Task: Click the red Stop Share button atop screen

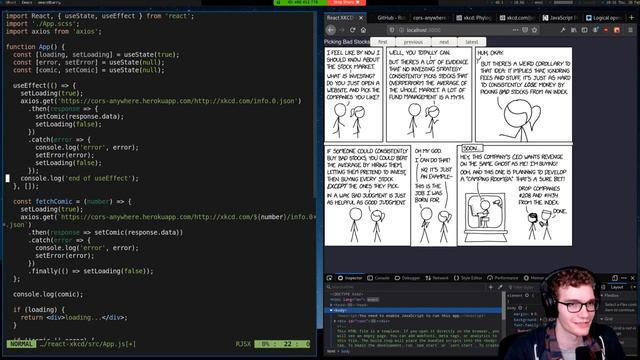Action: pyautogui.click(x=347, y=2)
